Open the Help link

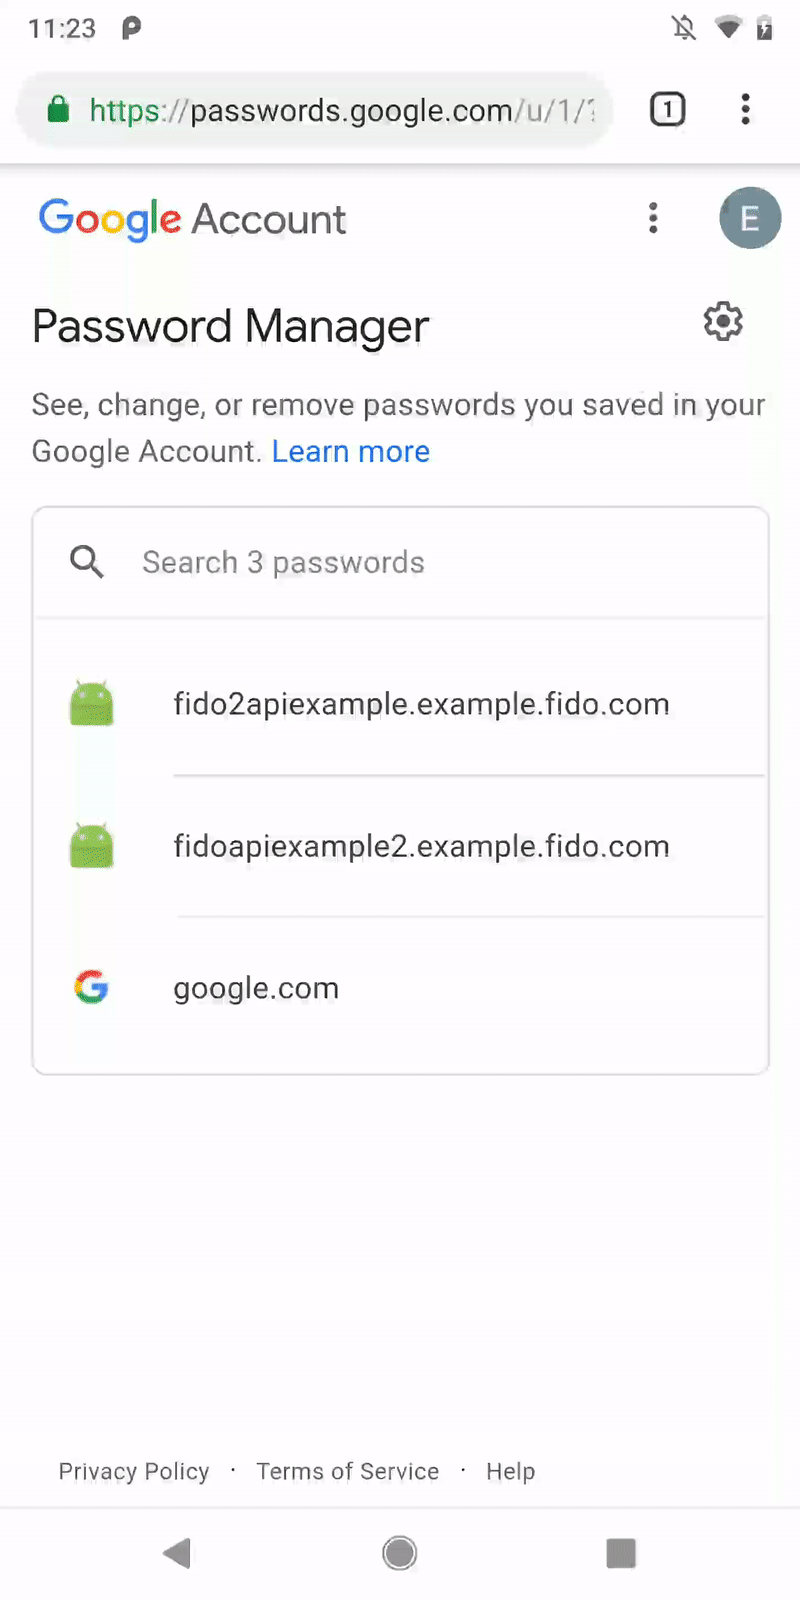[x=510, y=1471]
